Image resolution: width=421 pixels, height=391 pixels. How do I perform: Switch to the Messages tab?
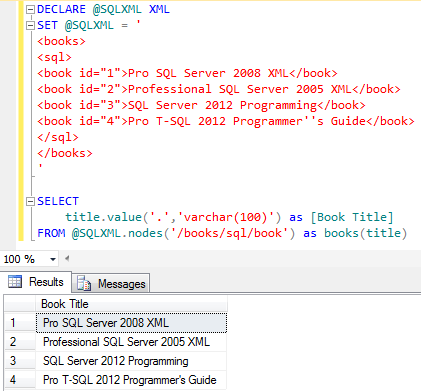pyautogui.click(x=111, y=284)
